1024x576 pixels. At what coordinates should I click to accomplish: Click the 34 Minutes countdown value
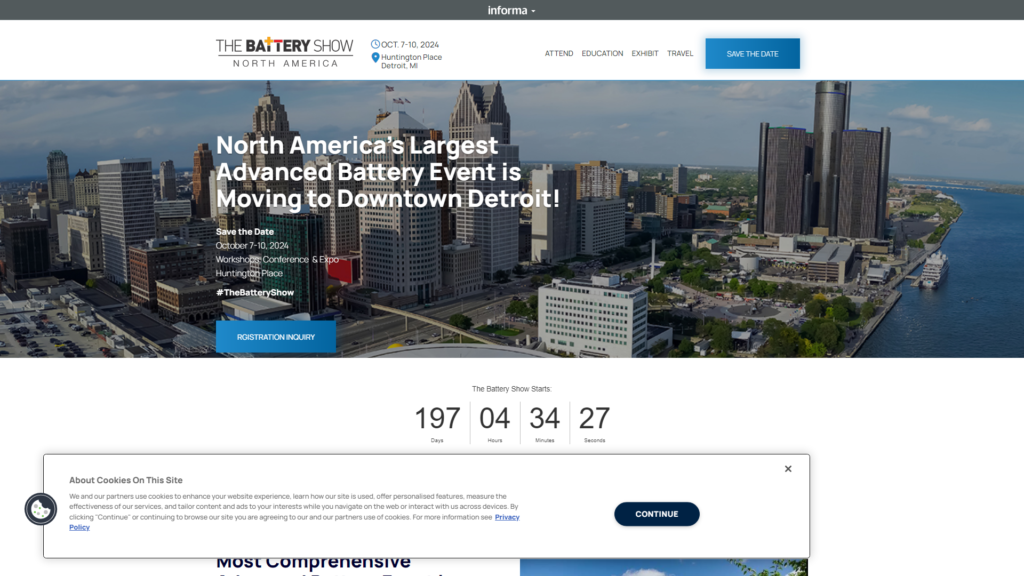click(x=544, y=418)
